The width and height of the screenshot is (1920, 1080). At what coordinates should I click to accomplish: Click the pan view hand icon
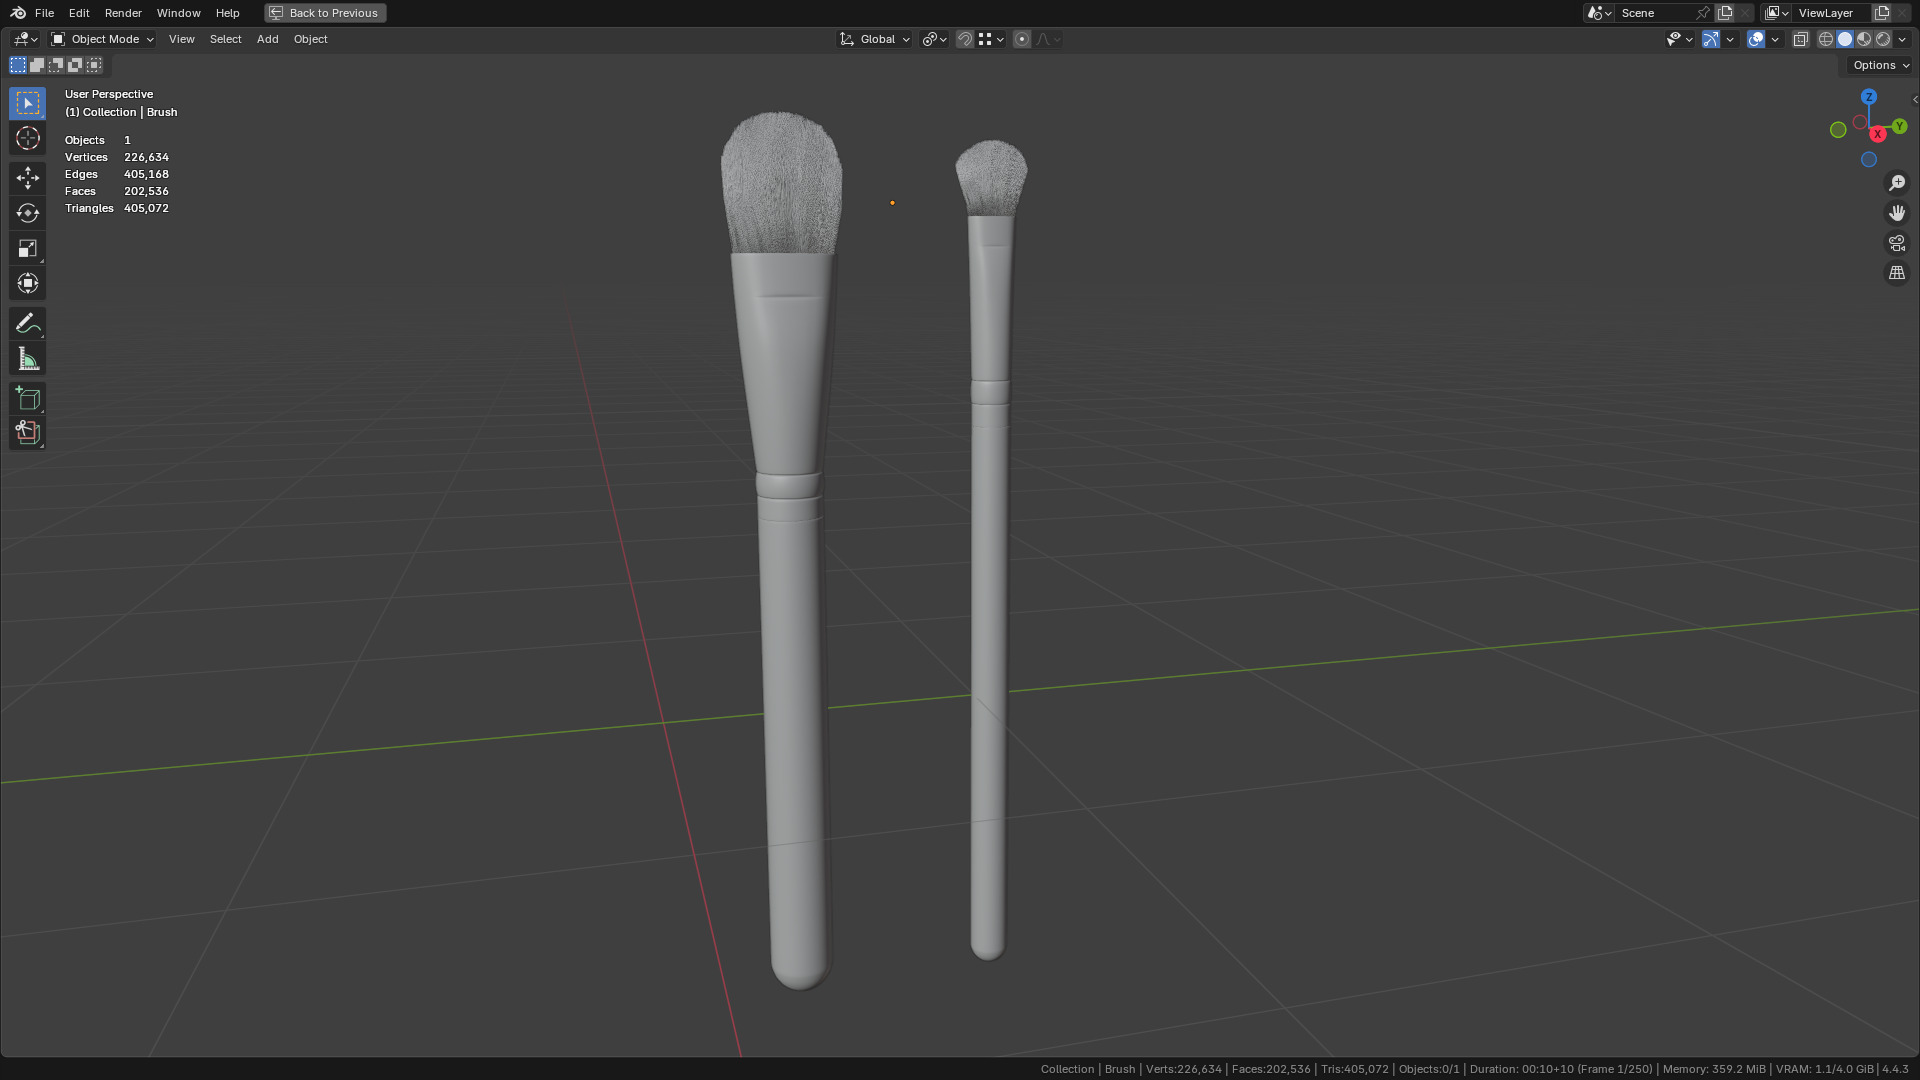click(x=1897, y=213)
